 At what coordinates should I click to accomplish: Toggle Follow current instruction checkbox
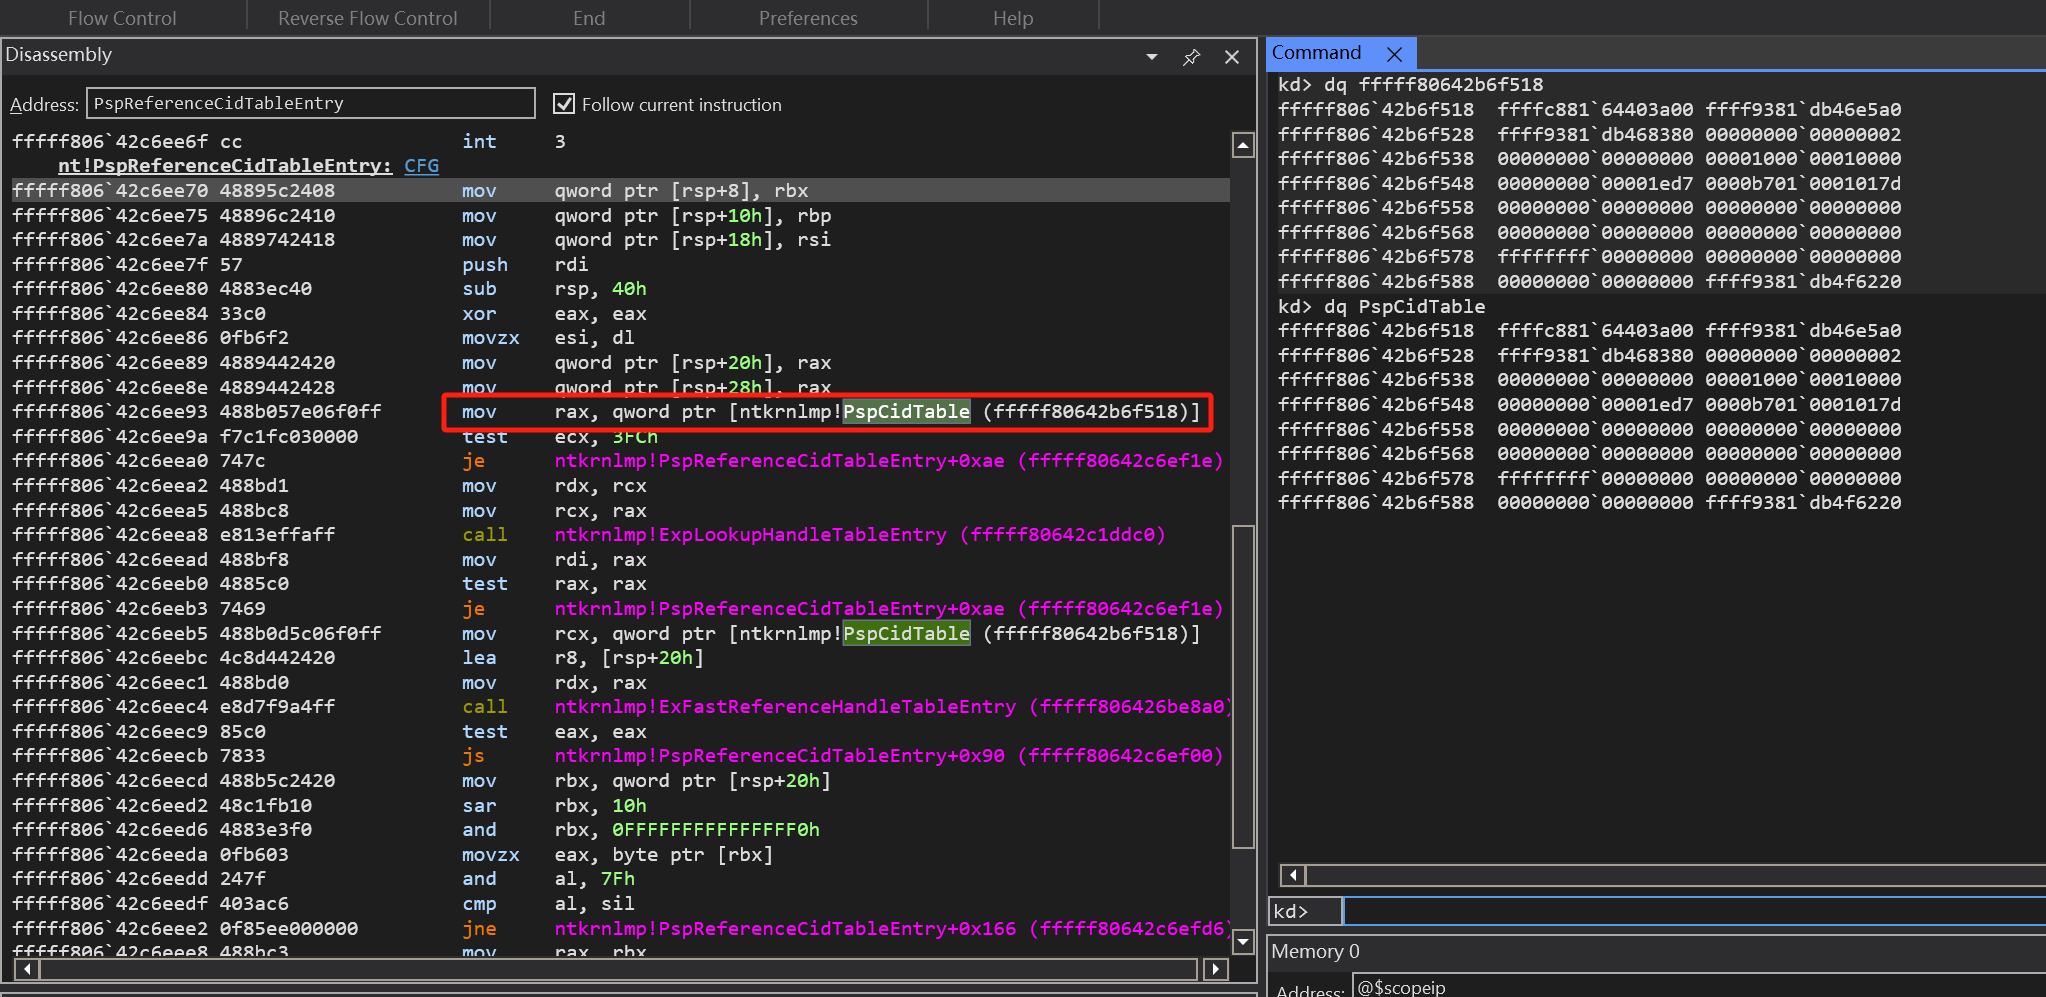coord(564,104)
